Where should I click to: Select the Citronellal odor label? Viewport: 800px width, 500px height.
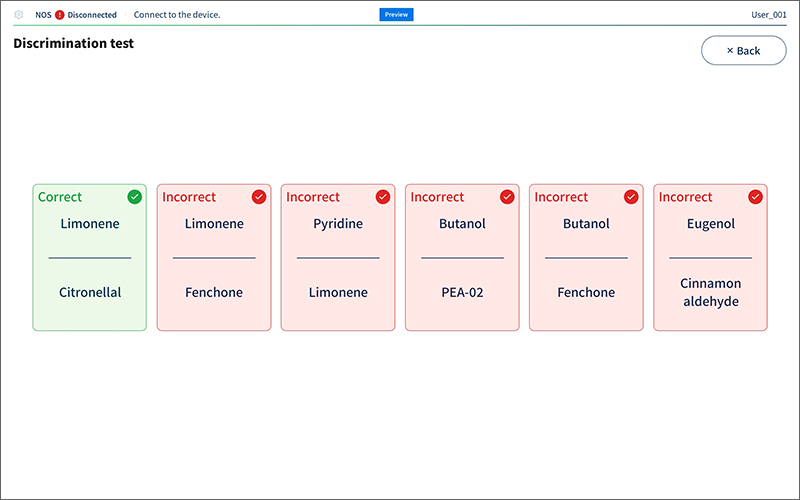[x=90, y=293]
